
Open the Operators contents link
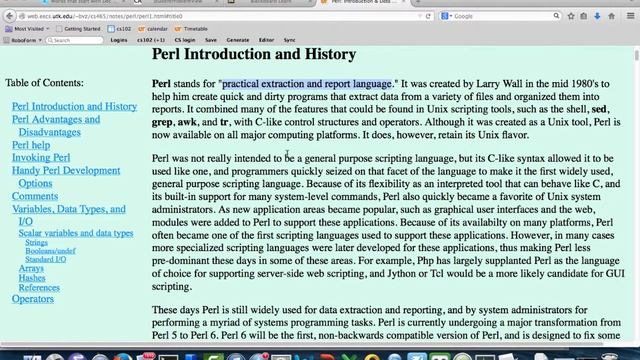click(x=33, y=299)
